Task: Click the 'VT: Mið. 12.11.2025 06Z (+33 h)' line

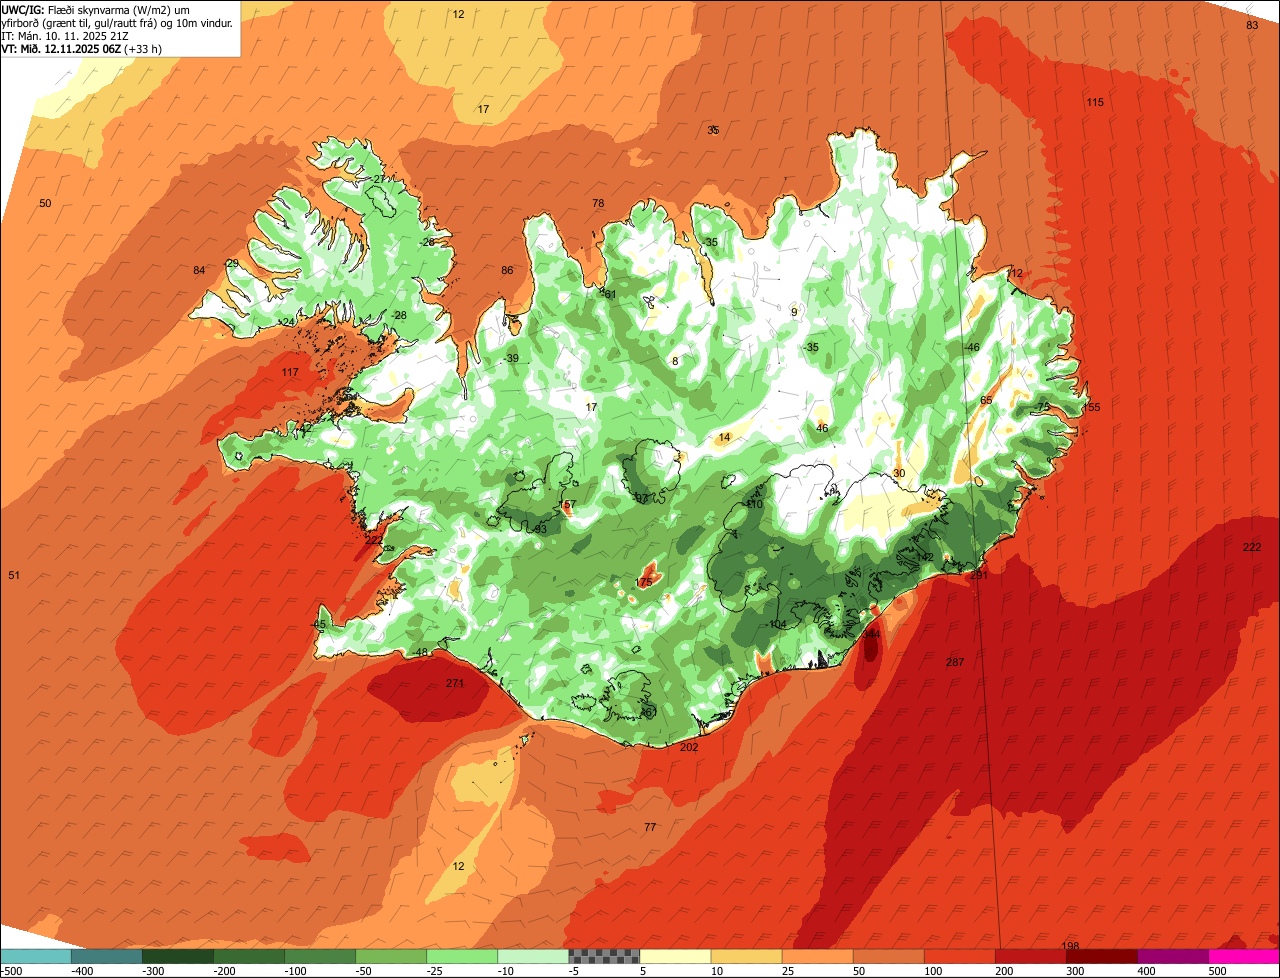Action: (x=82, y=48)
